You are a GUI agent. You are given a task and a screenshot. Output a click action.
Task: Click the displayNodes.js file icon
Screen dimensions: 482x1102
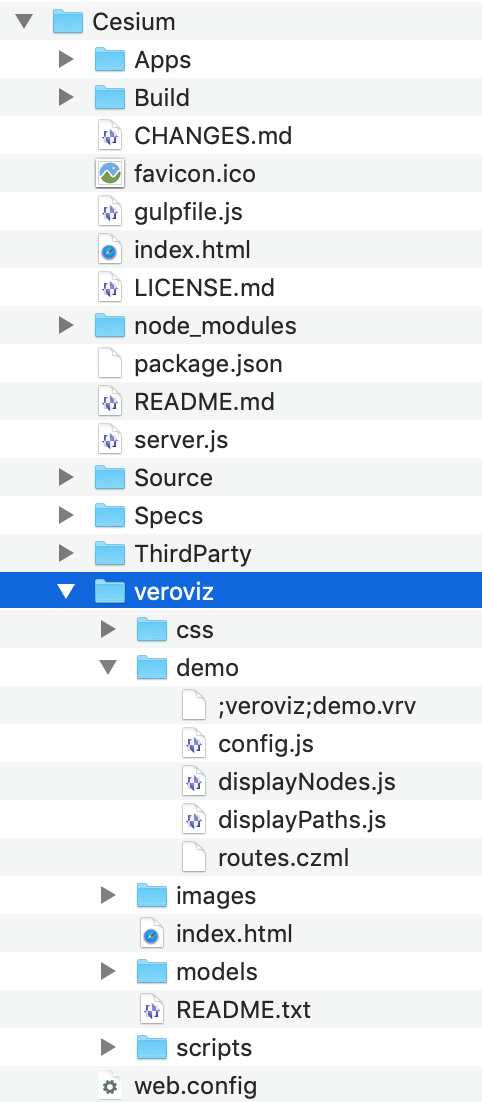[x=193, y=781]
